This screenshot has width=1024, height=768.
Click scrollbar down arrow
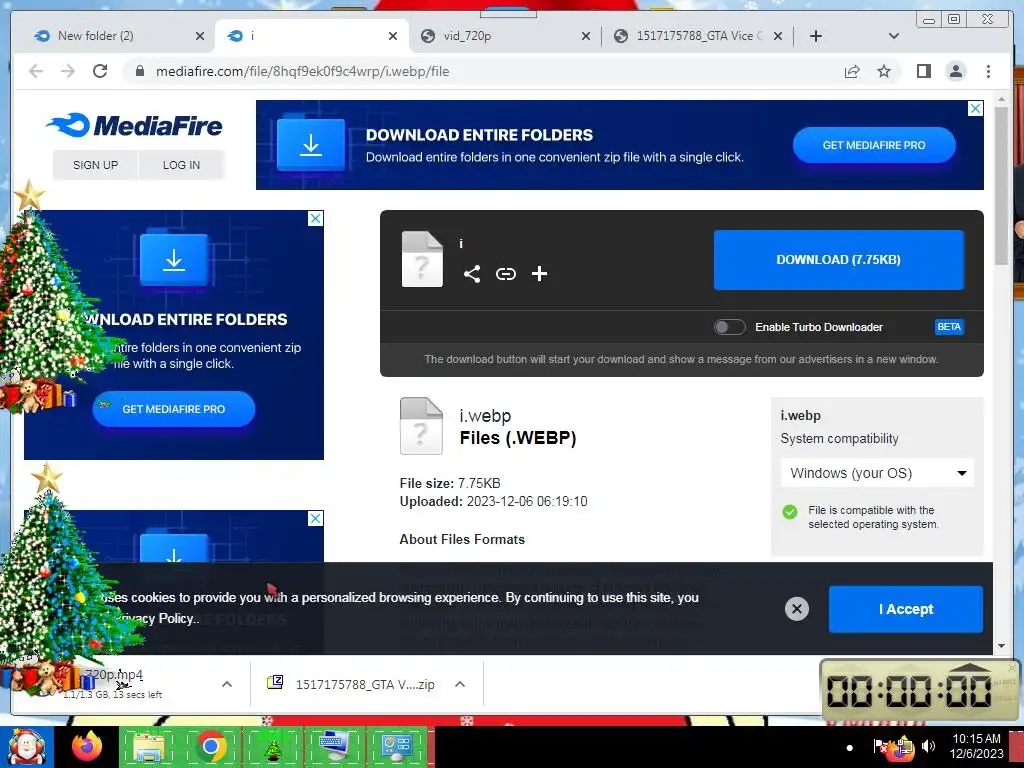1001,646
